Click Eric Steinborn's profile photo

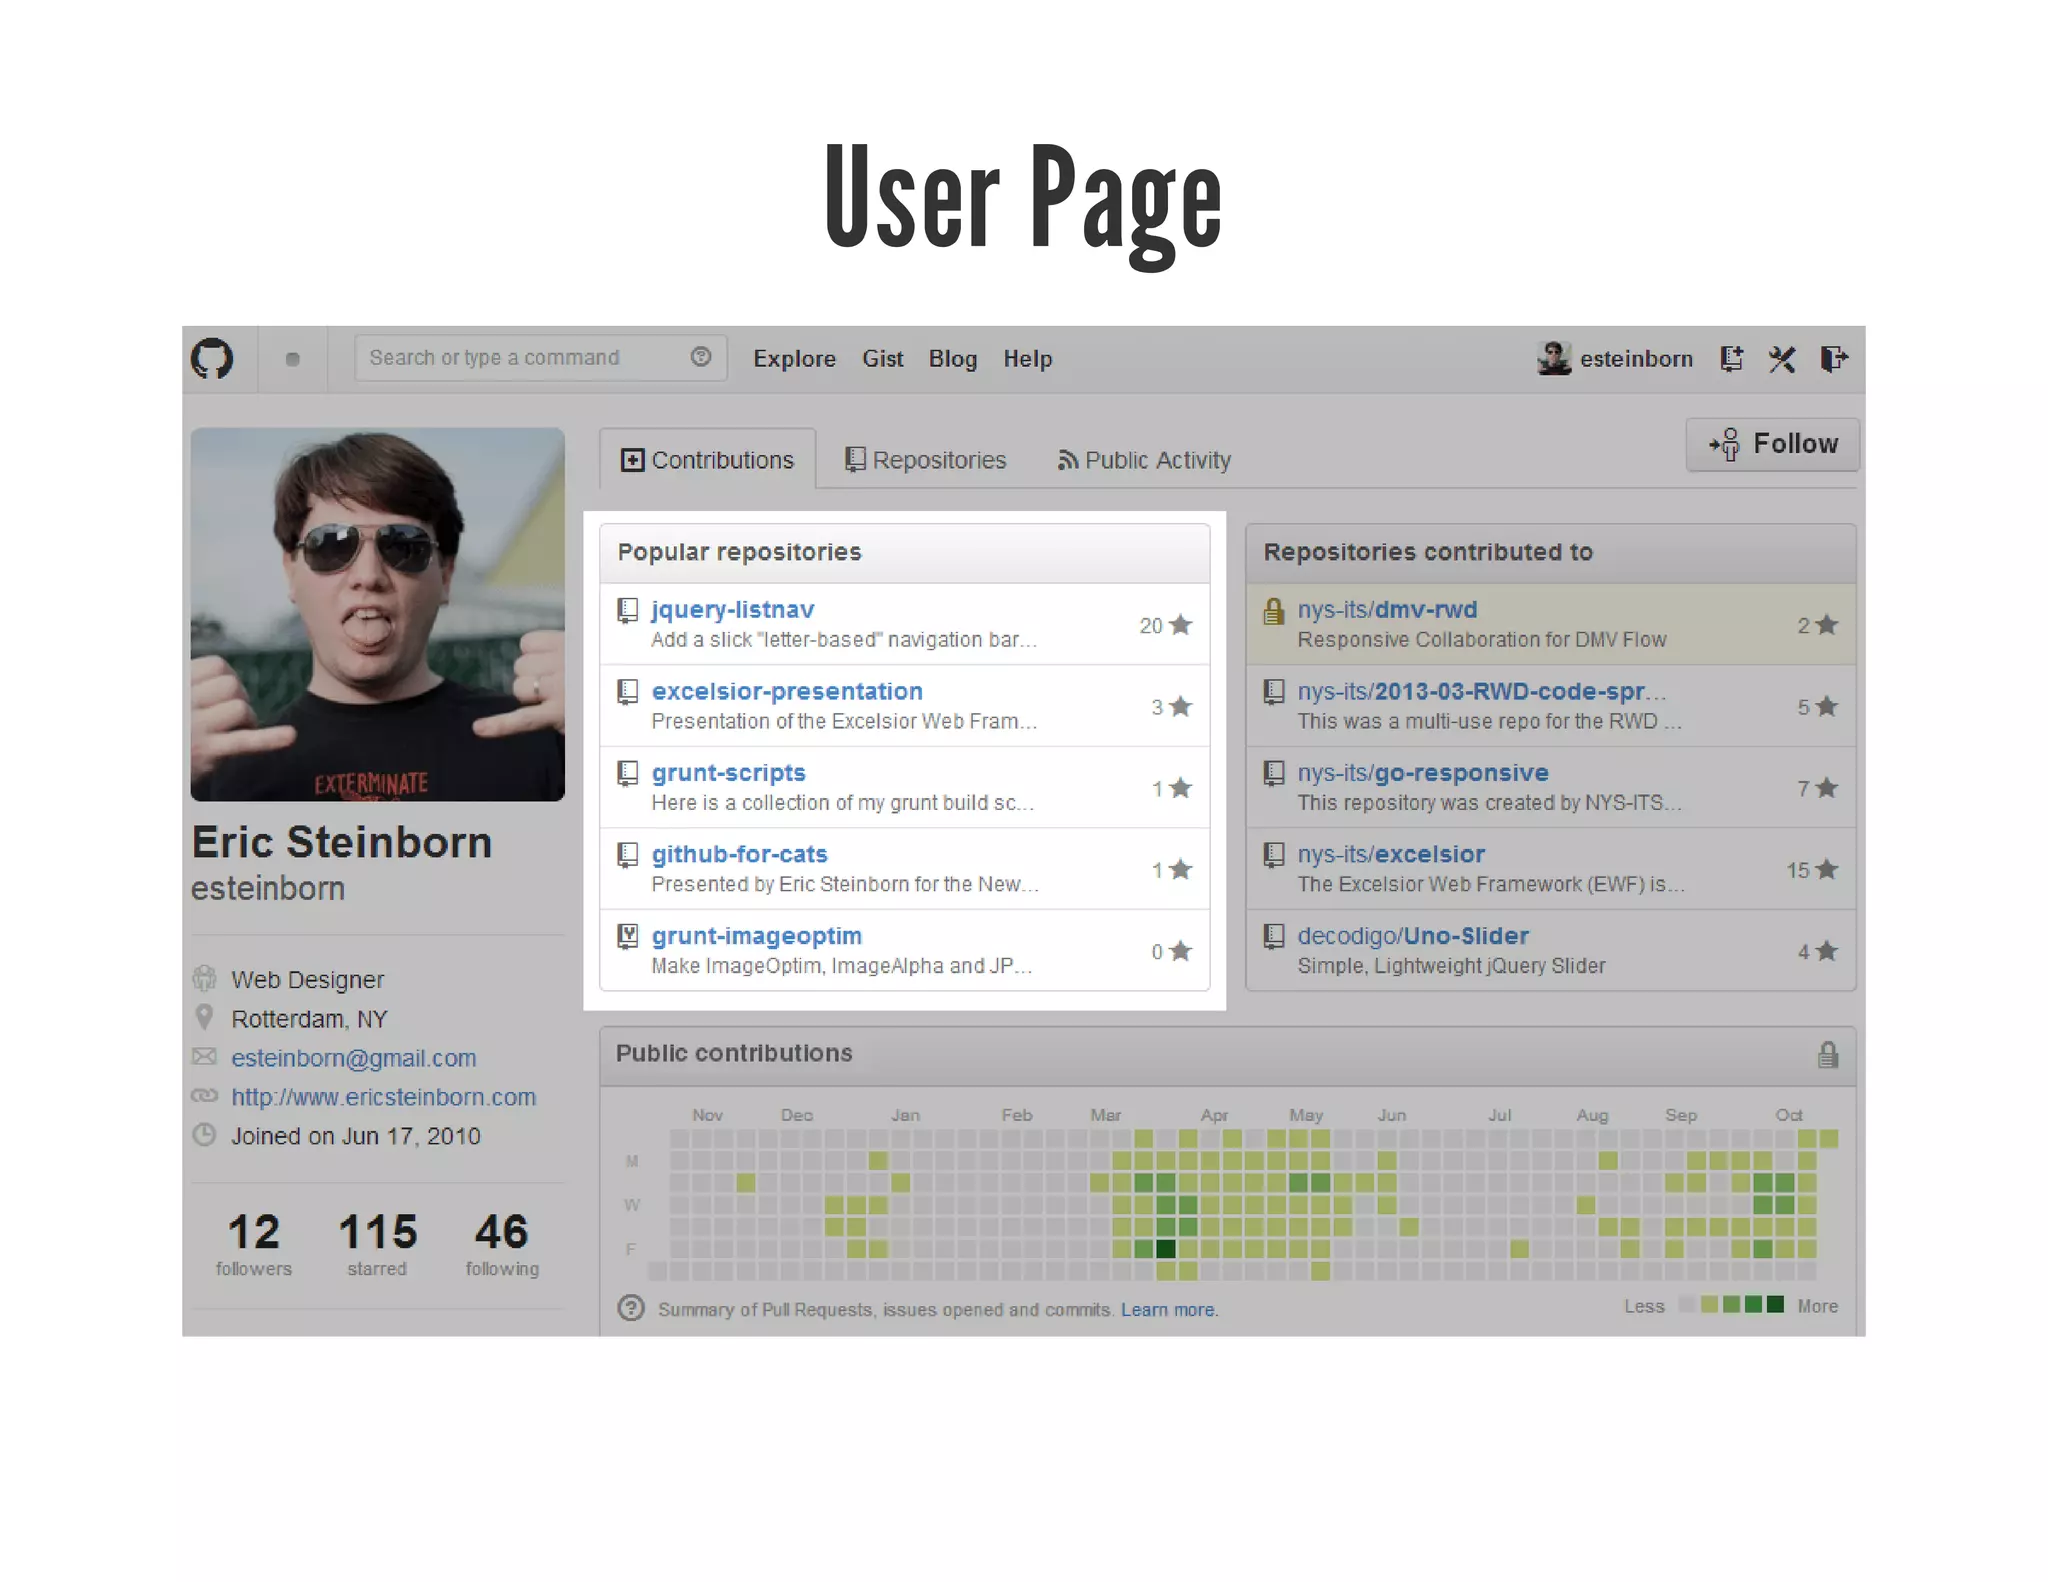[x=377, y=614]
